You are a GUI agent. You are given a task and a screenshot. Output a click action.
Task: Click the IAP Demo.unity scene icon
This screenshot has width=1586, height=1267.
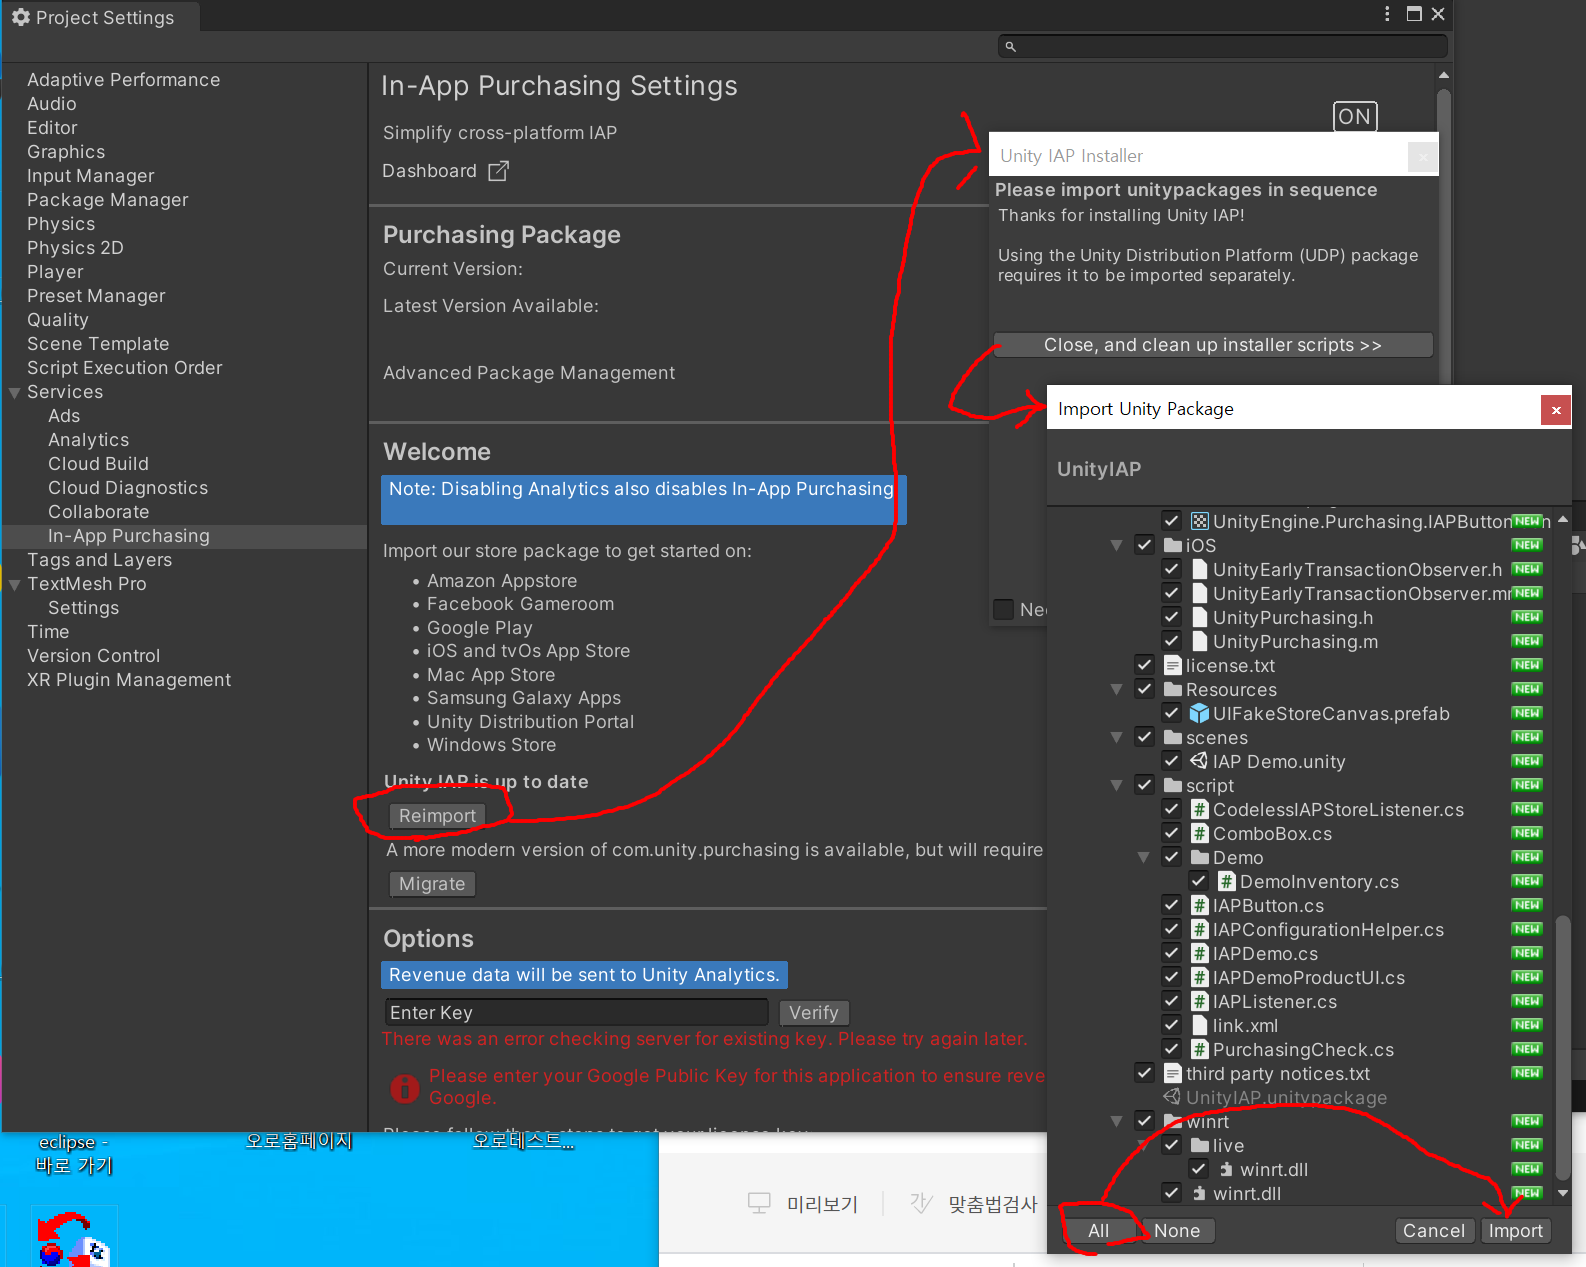[1200, 761]
